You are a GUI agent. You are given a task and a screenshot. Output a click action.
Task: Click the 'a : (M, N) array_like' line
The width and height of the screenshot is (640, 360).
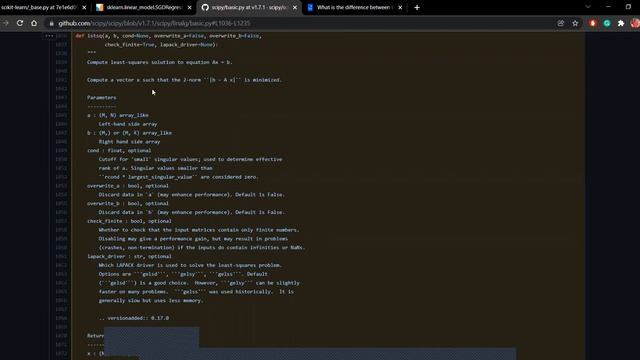click(118, 116)
